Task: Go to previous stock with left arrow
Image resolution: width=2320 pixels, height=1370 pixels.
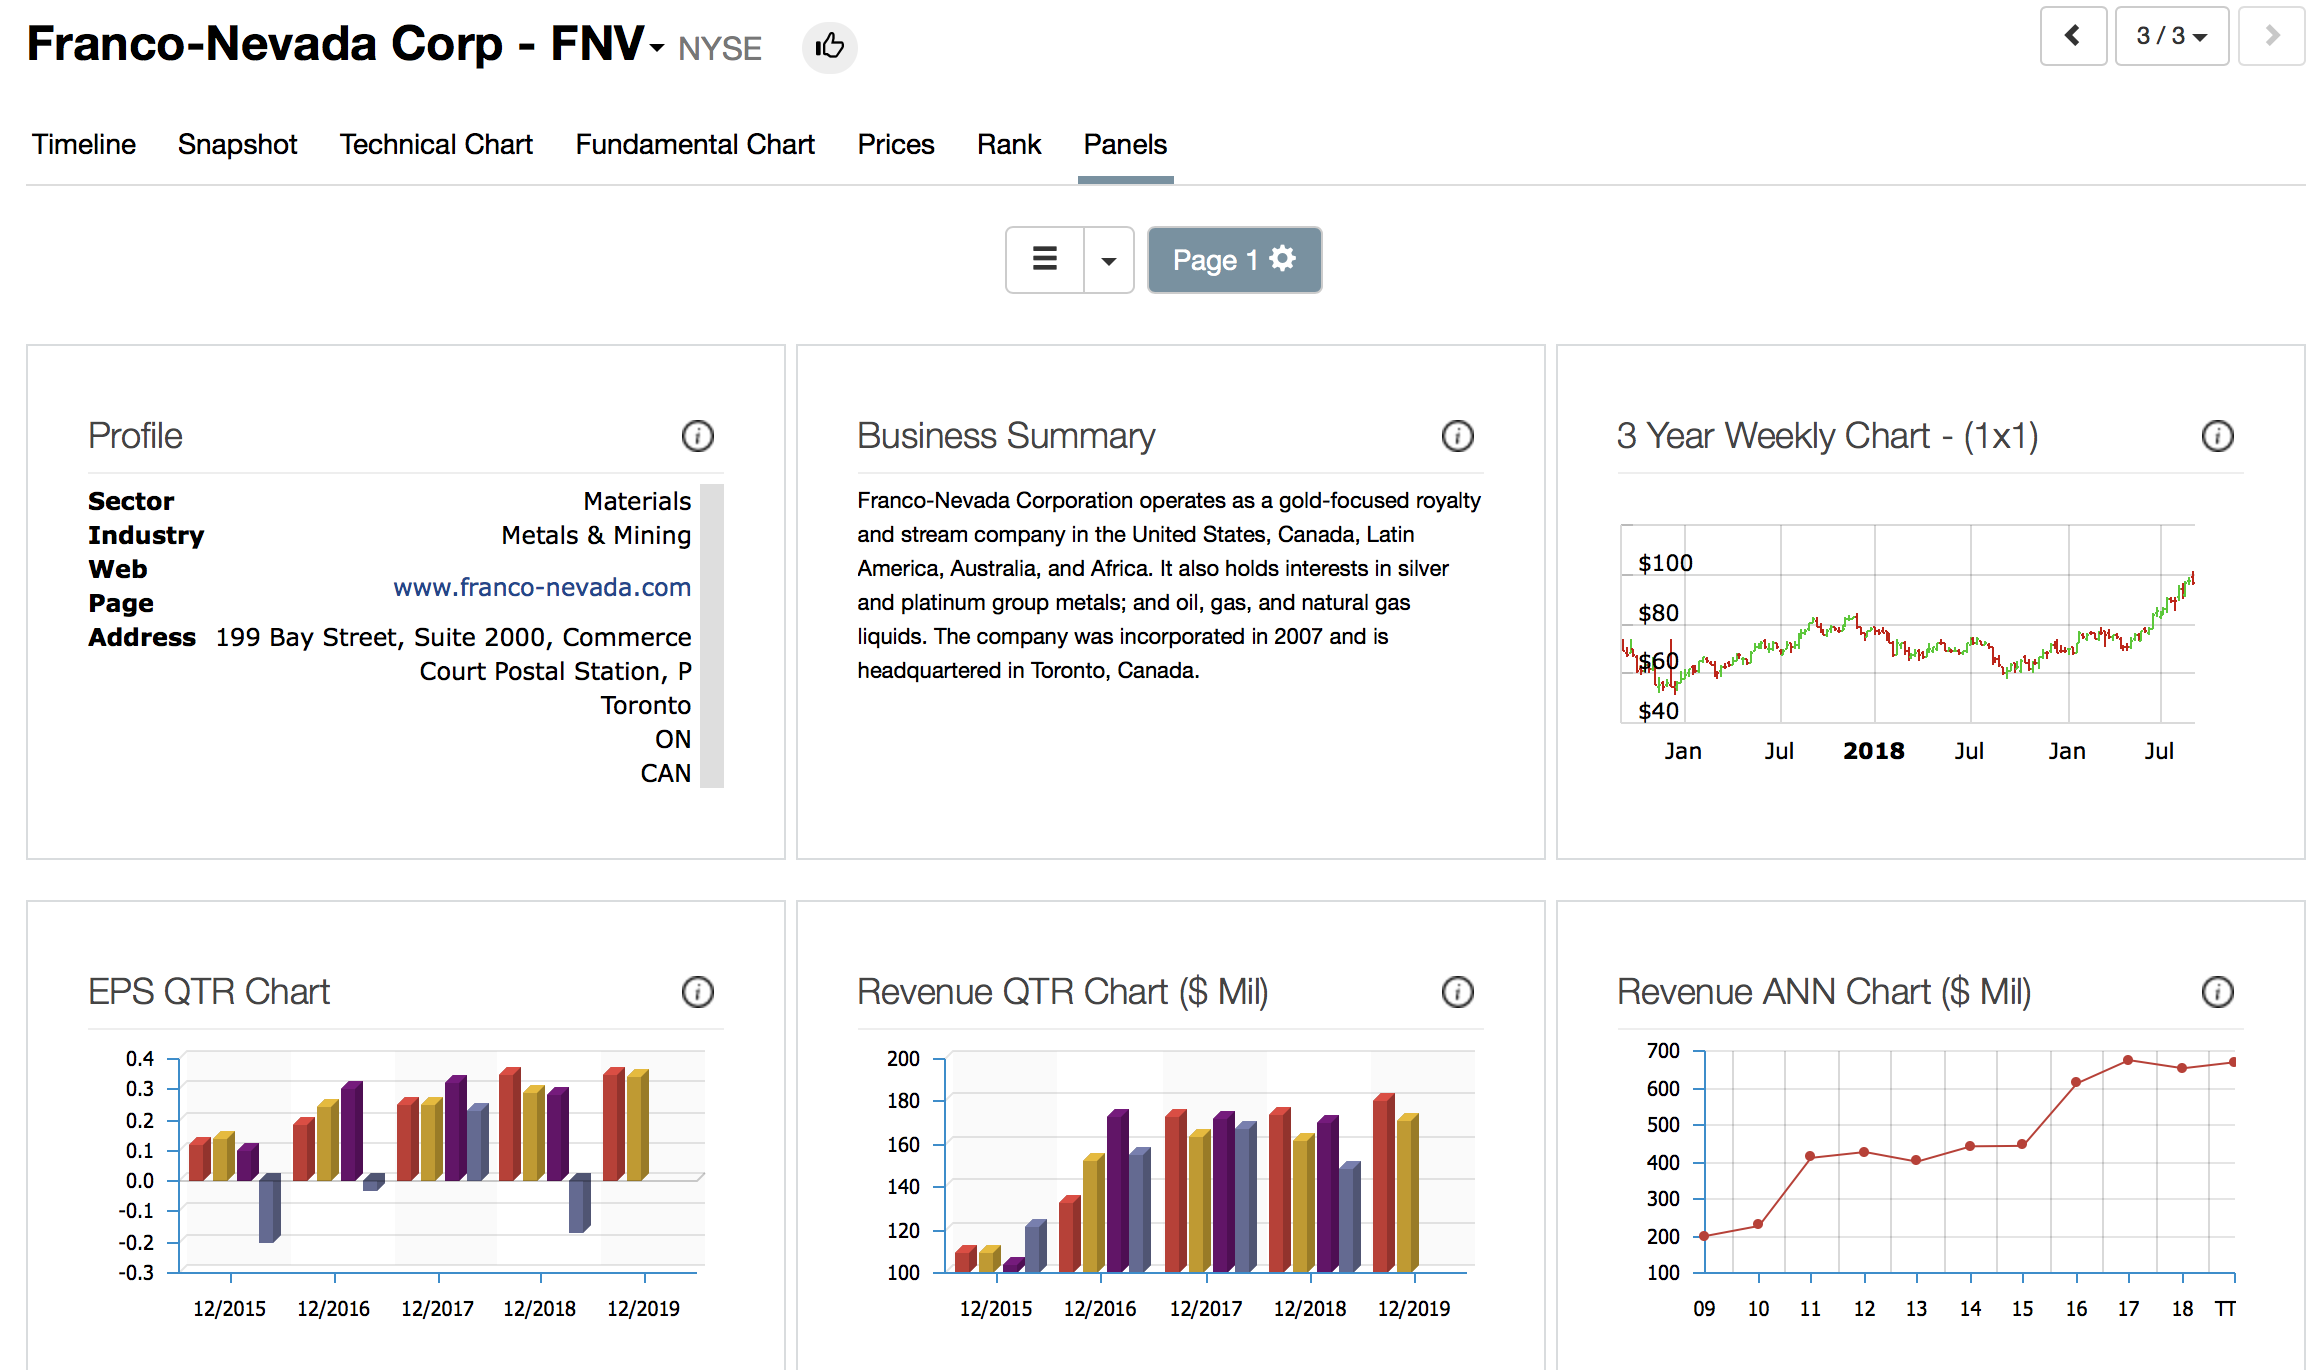Action: [2073, 36]
